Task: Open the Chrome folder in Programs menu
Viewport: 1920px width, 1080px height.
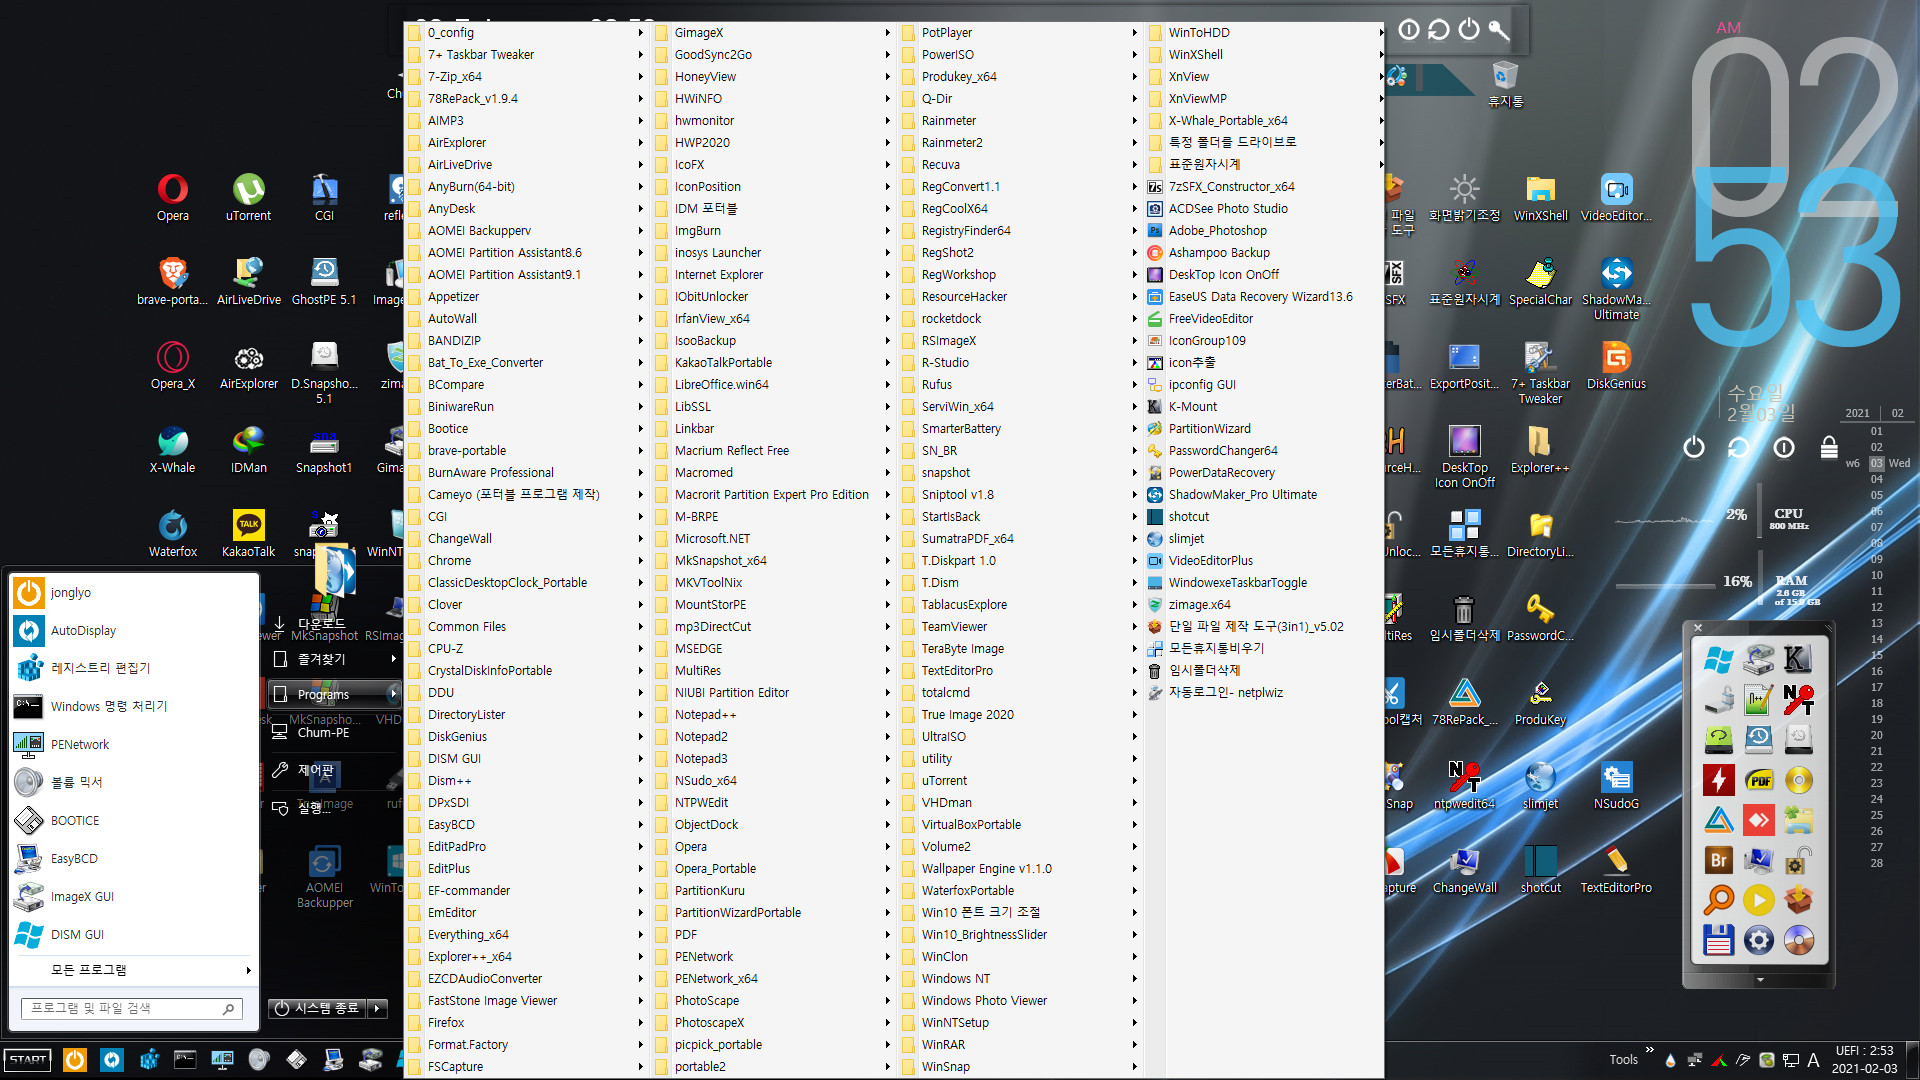Action: click(524, 560)
